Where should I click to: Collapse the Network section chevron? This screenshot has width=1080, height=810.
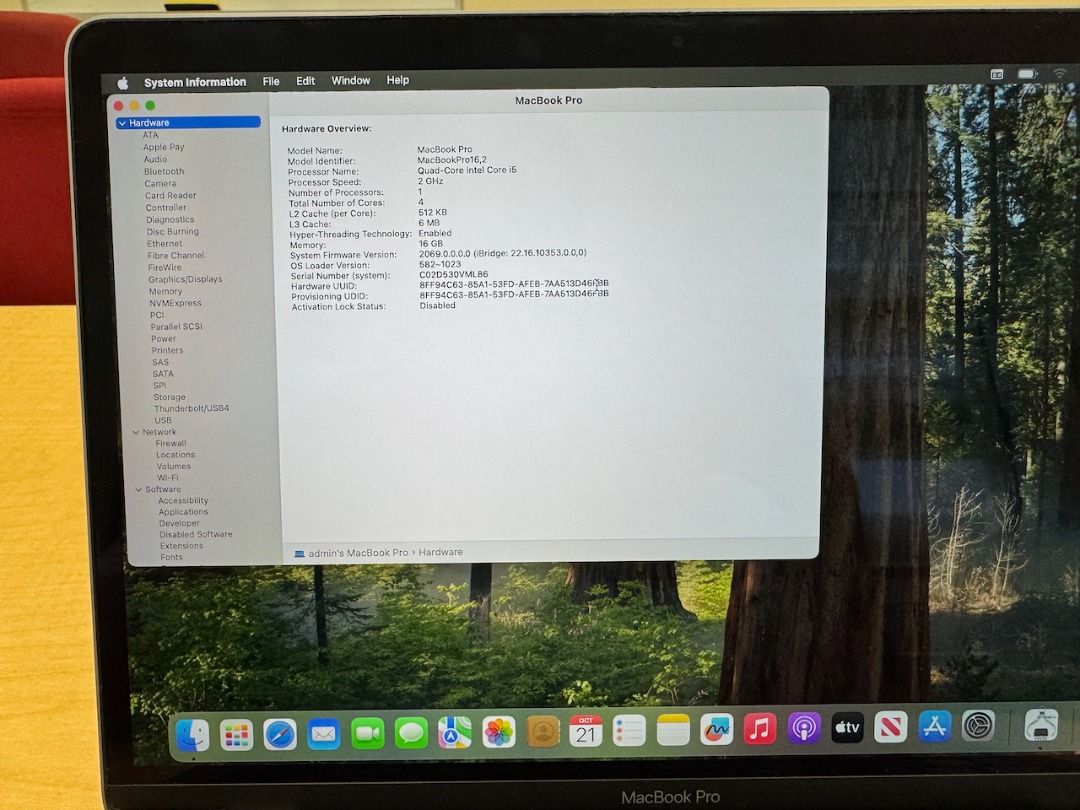click(x=136, y=433)
